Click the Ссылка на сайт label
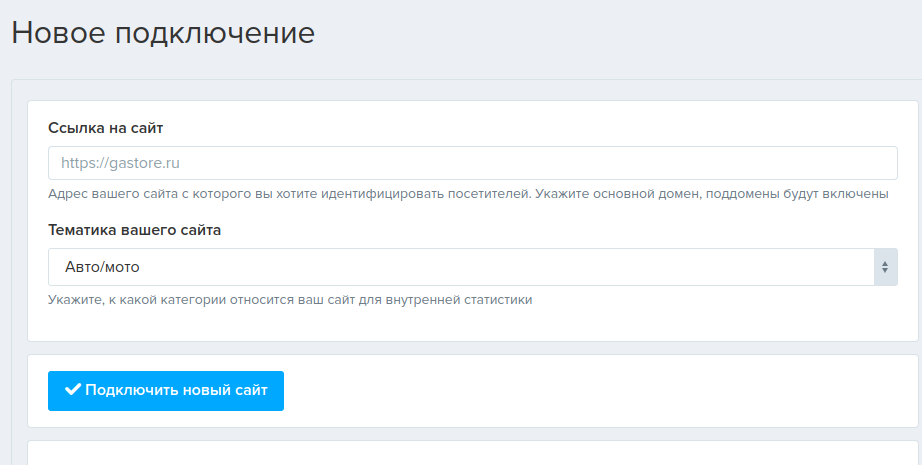 point(106,128)
